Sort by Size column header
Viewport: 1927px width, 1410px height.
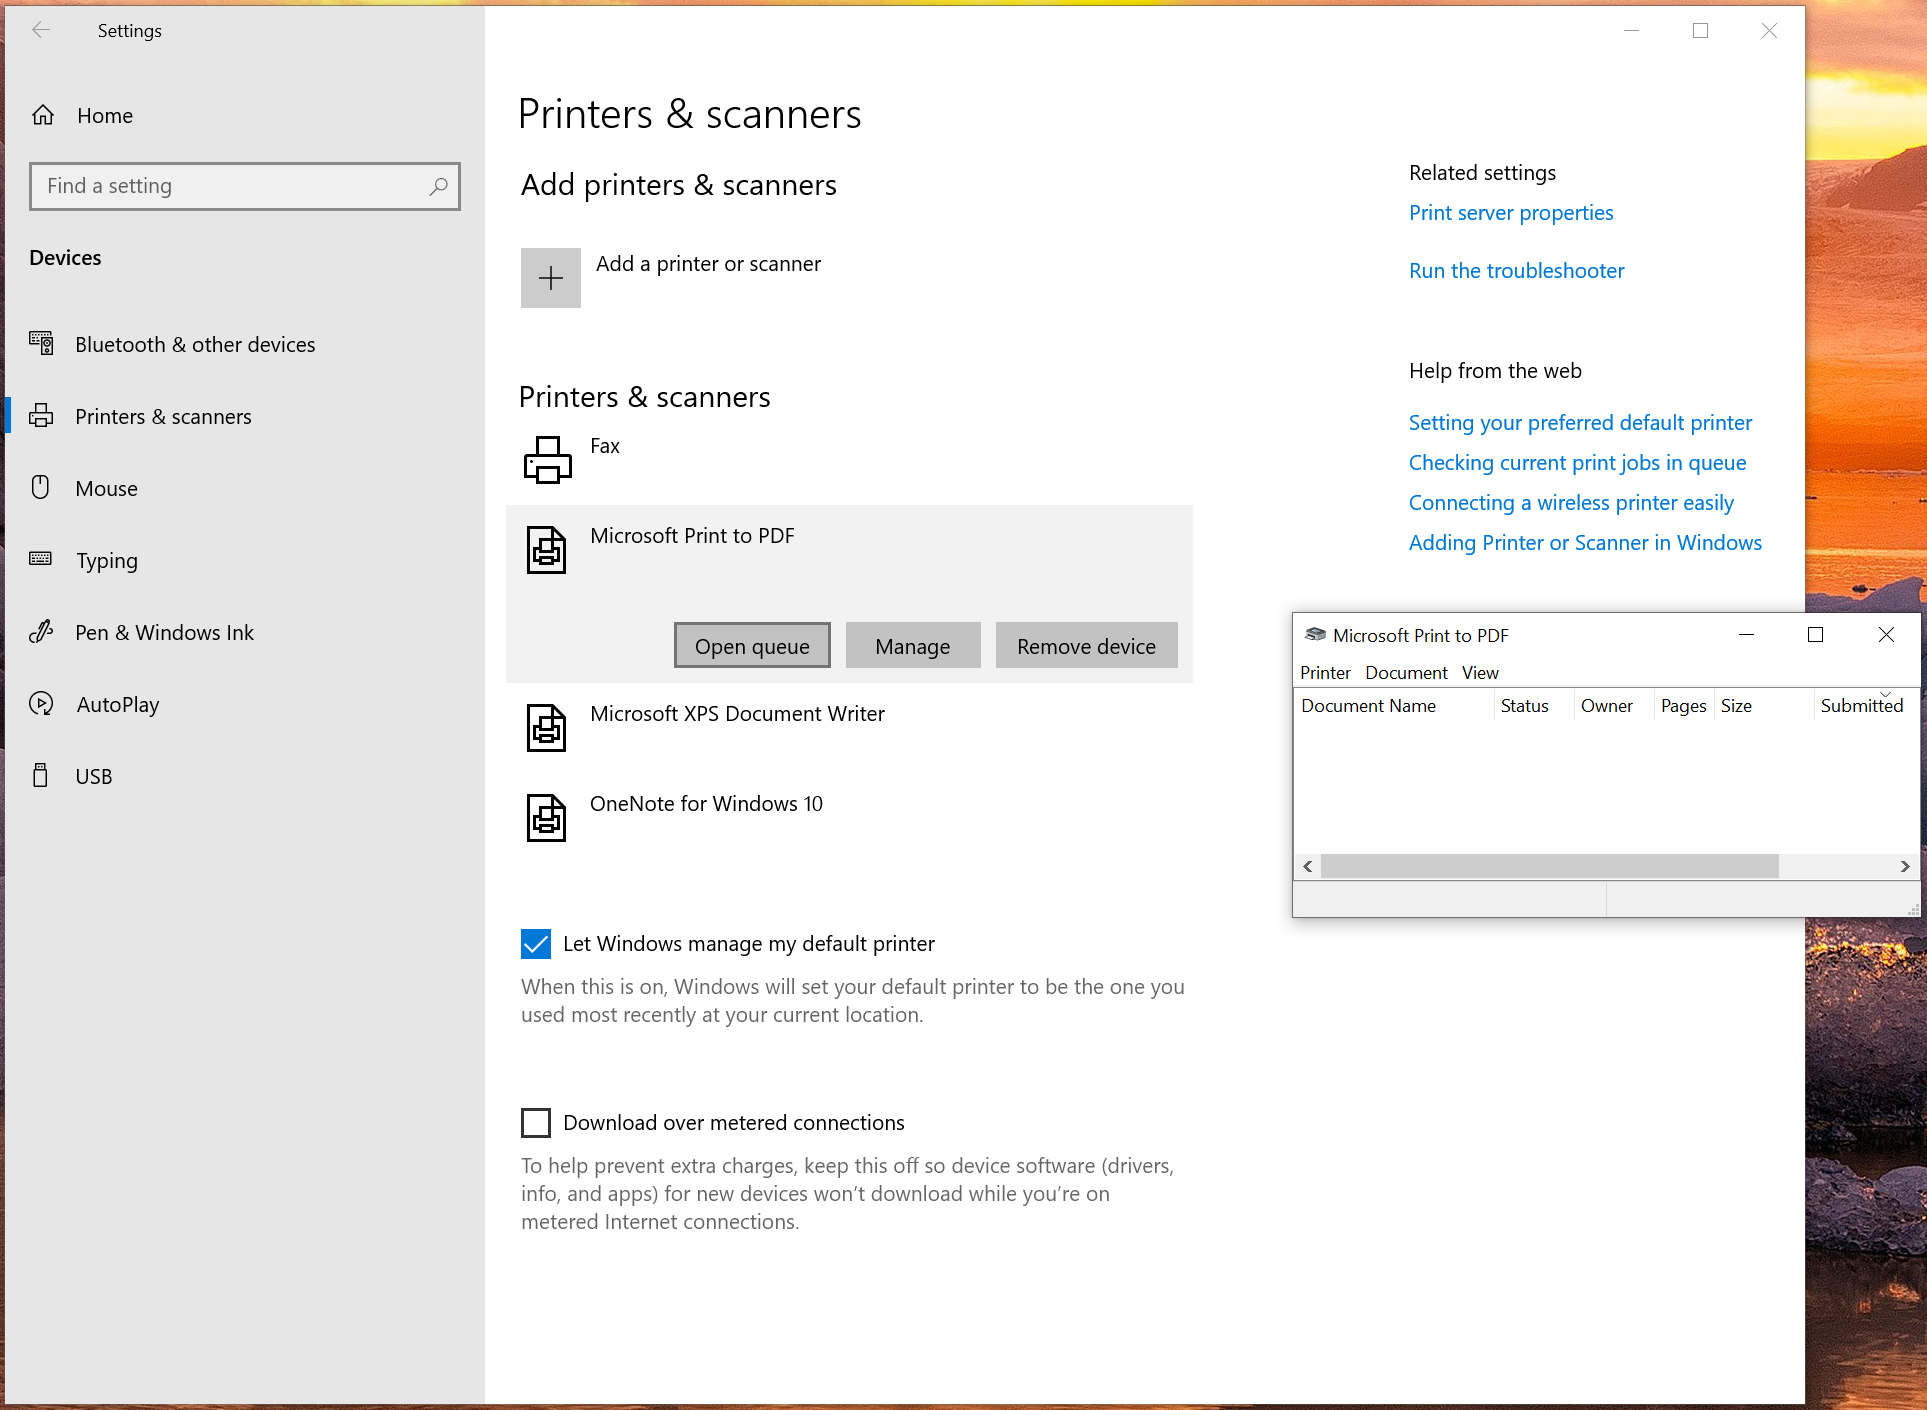click(x=1764, y=706)
